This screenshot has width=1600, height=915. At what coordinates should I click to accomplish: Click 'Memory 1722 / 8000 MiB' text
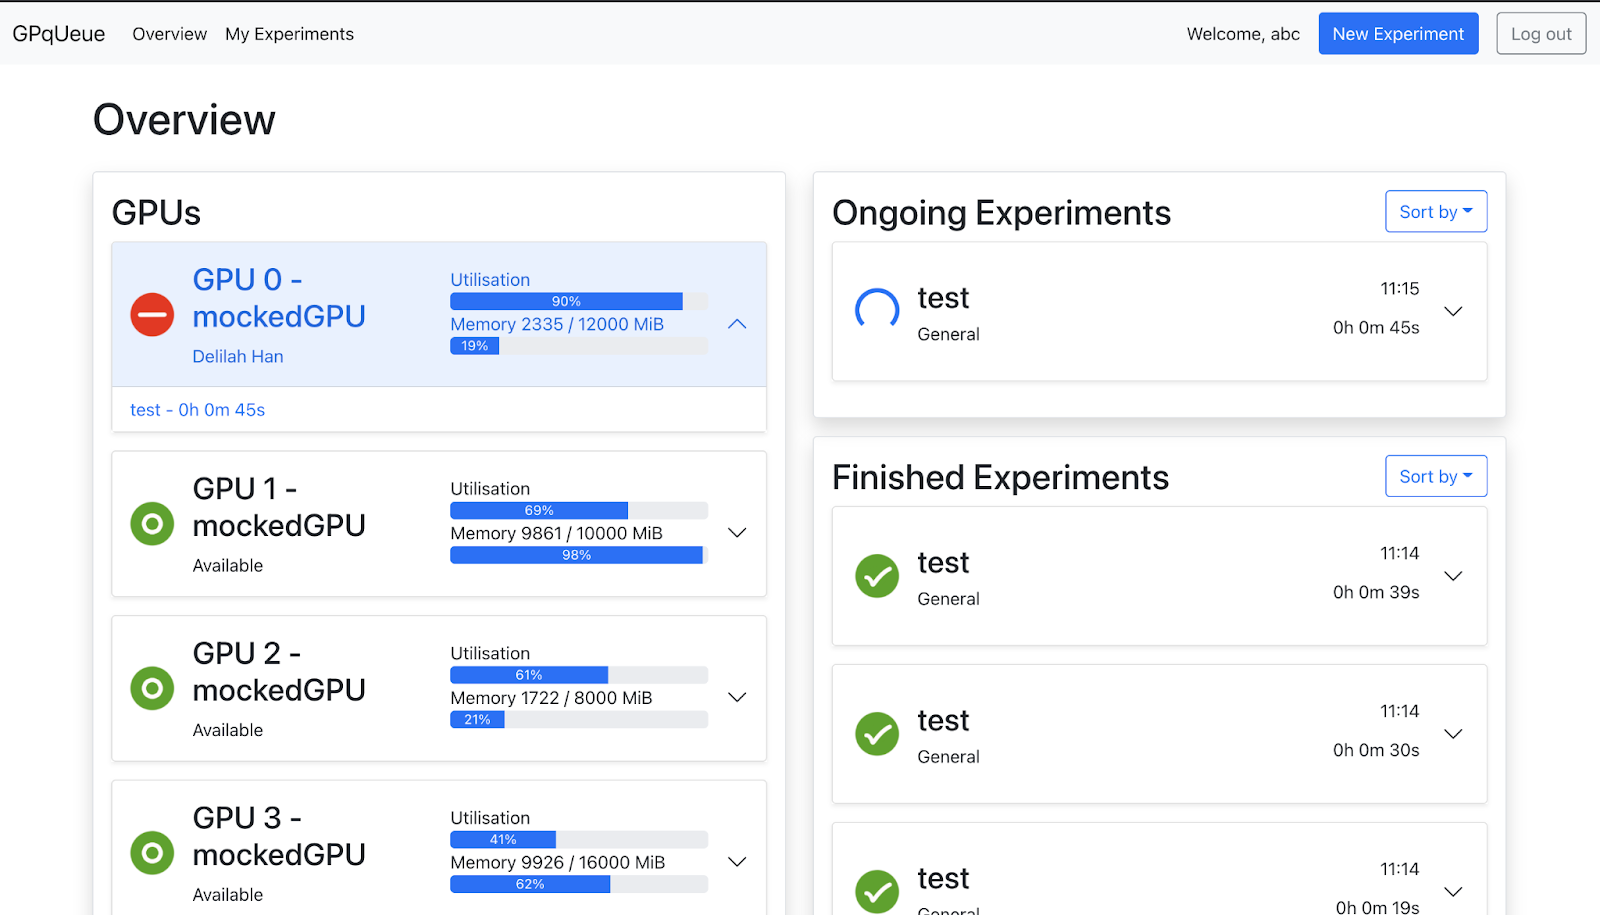point(551,698)
